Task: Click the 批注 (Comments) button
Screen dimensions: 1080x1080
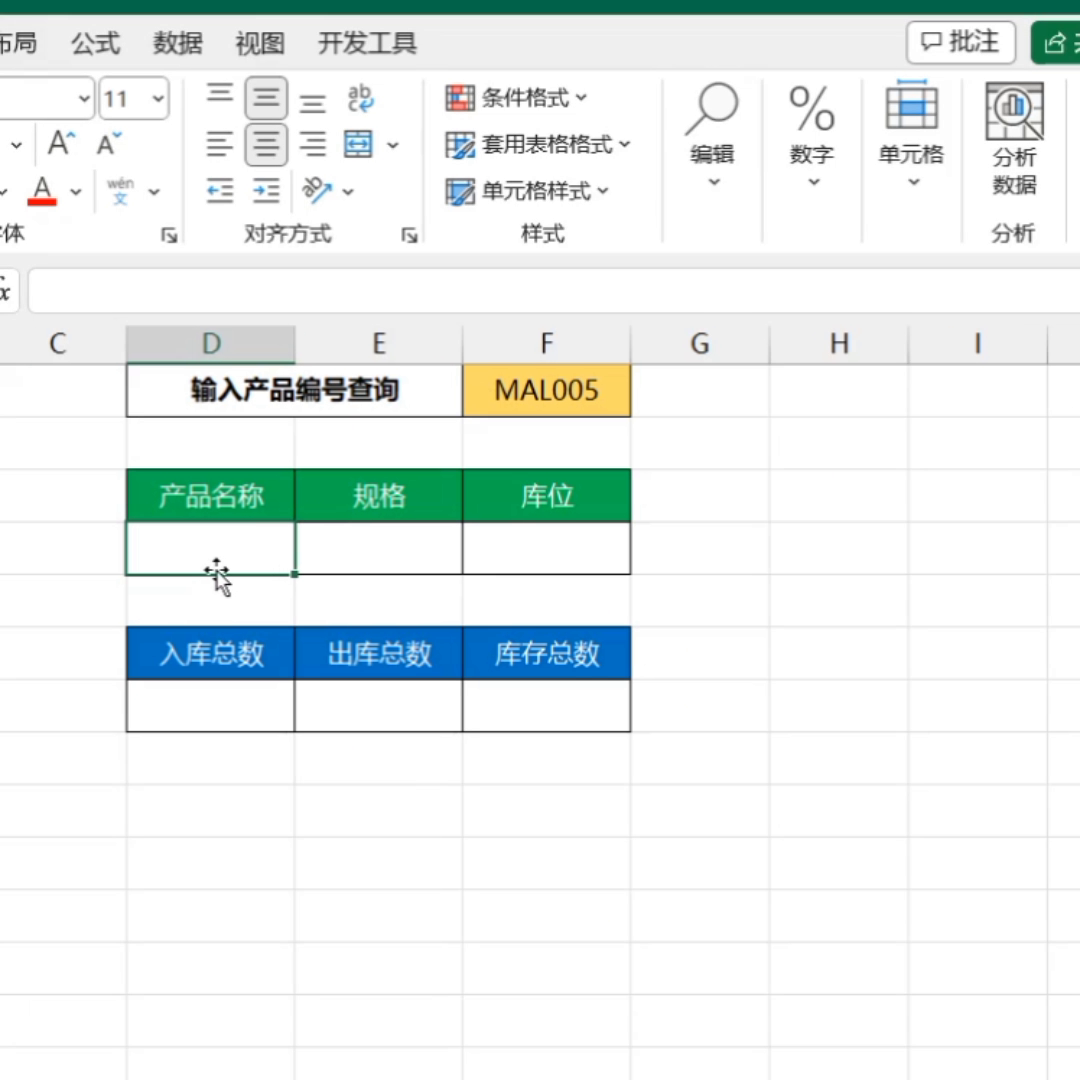Action: point(960,41)
